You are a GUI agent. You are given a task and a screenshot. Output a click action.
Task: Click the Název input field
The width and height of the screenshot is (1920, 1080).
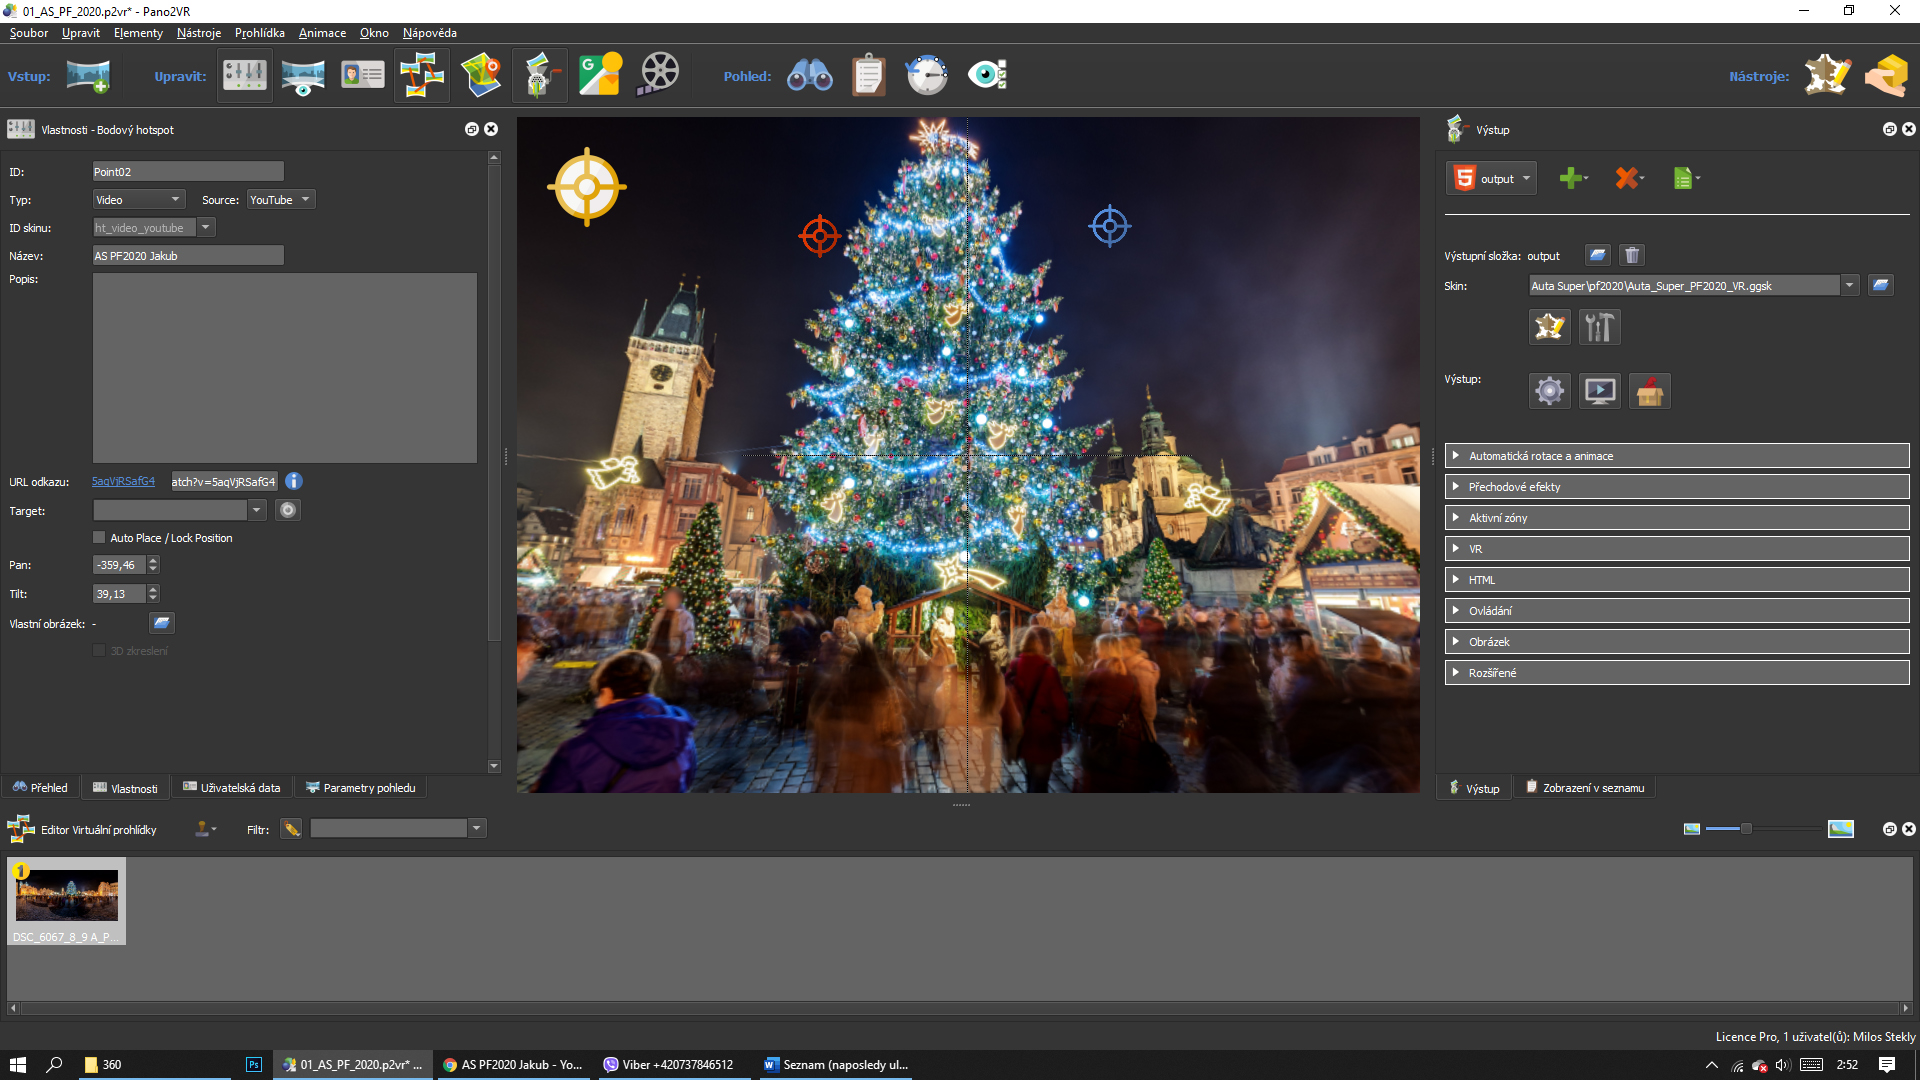click(188, 256)
